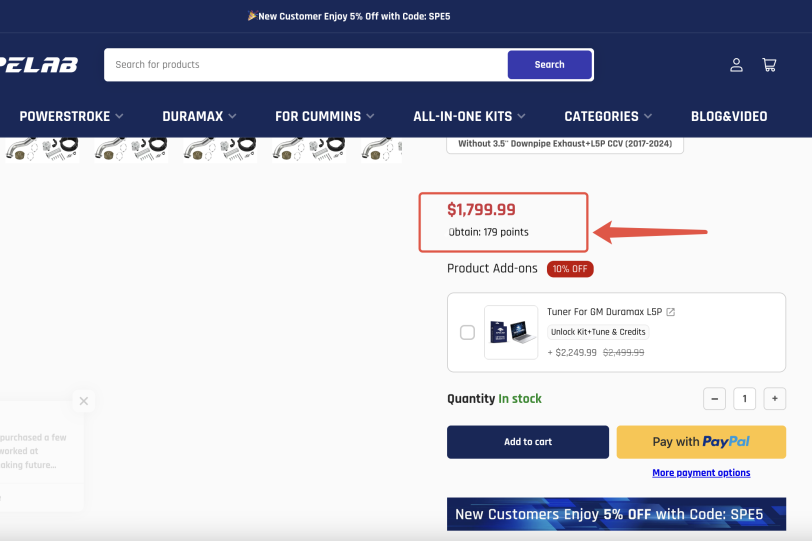Click Add to cart button
This screenshot has width=812, height=541.
[527, 442]
